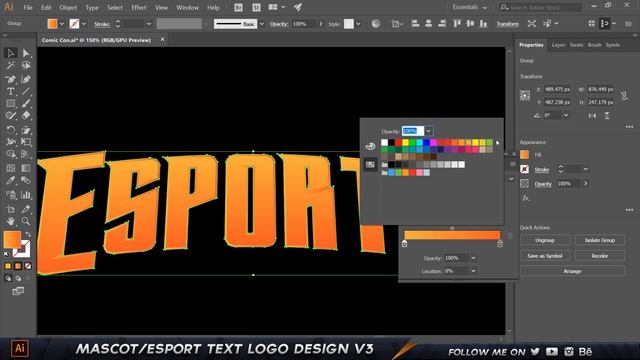Open the stroke color dropdown in control bar
The height and width of the screenshot is (360, 640).
pos(84,24)
